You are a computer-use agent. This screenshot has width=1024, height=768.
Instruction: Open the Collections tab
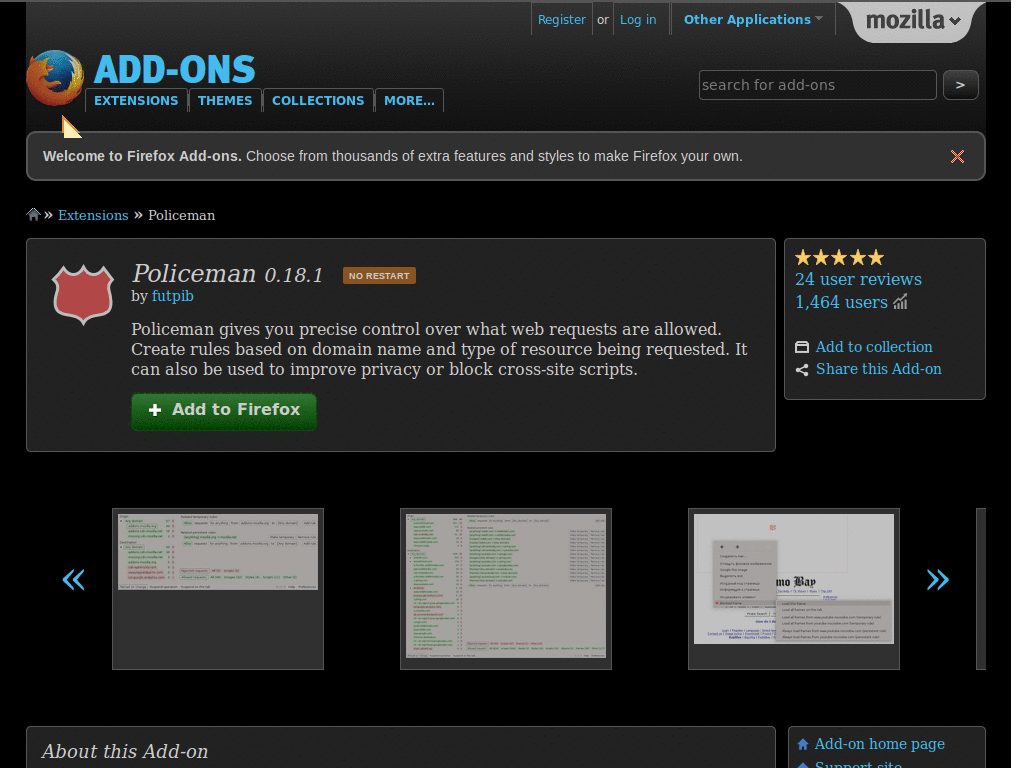pyautogui.click(x=318, y=101)
